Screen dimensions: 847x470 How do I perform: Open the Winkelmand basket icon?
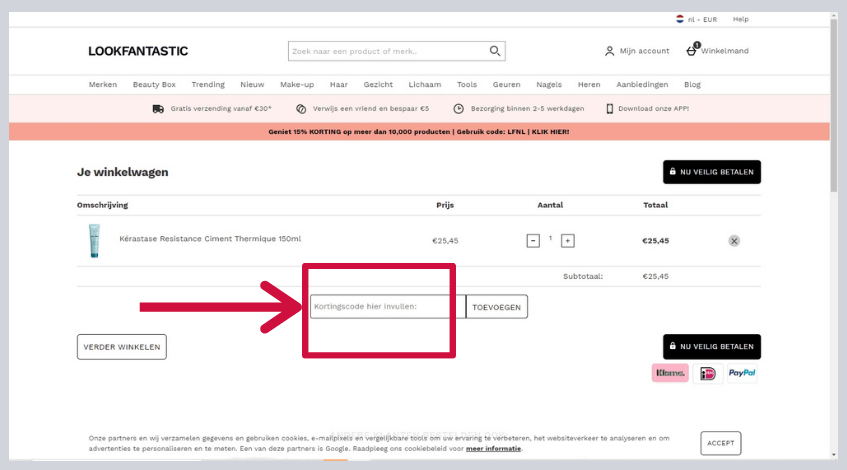[691, 50]
